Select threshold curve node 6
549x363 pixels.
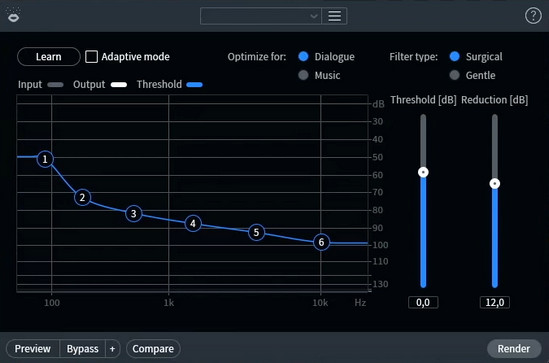(x=321, y=242)
